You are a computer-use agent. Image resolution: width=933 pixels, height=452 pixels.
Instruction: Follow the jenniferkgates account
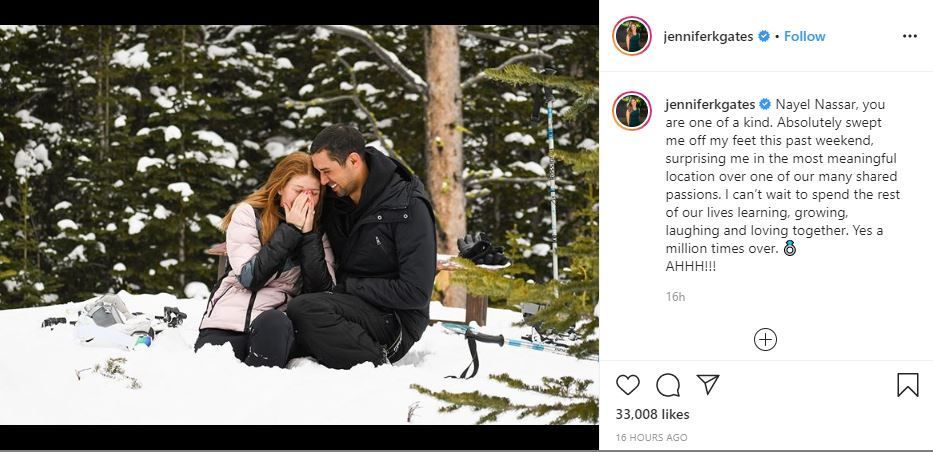[804, 36]
